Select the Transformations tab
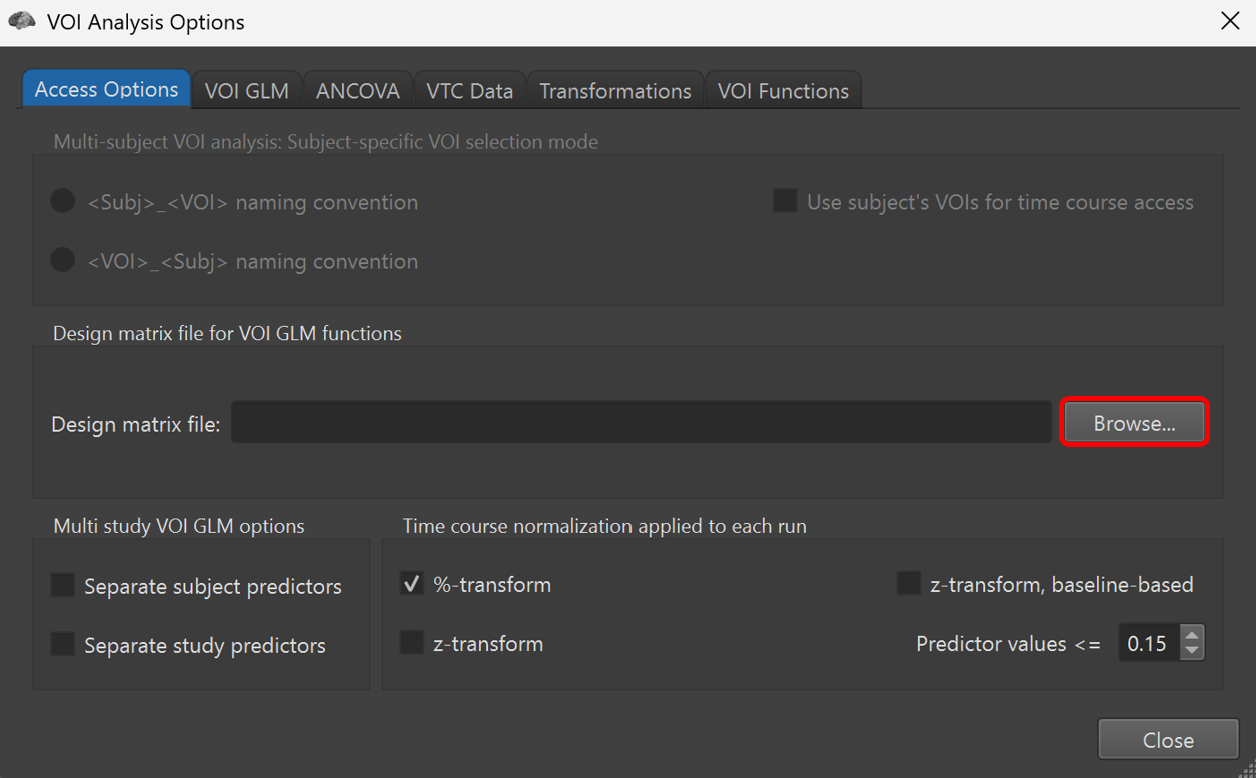The width and height of the screenshot is (1256, 778). (615, 91)
